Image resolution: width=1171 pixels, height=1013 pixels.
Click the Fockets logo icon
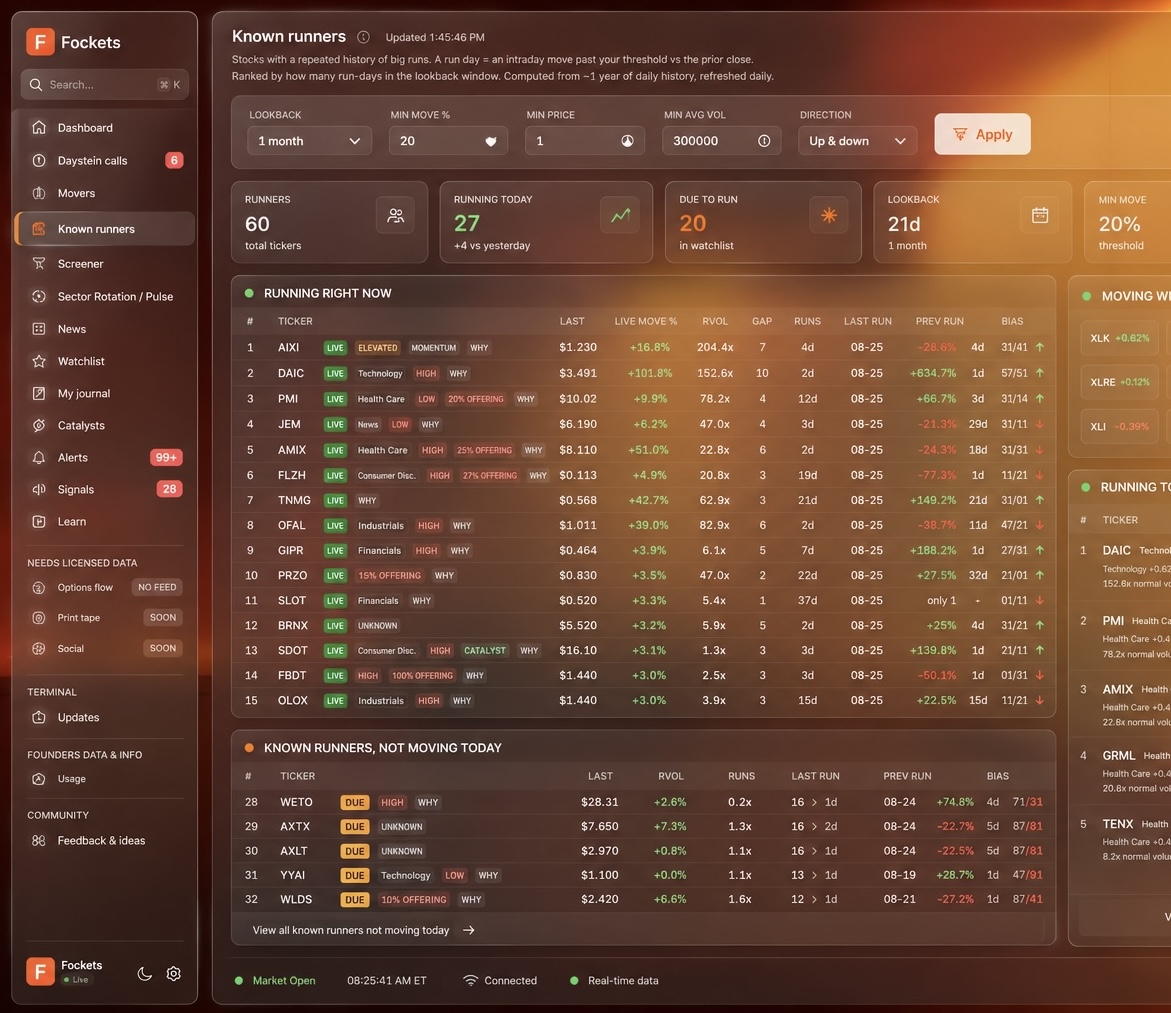[x=40, y=42]
